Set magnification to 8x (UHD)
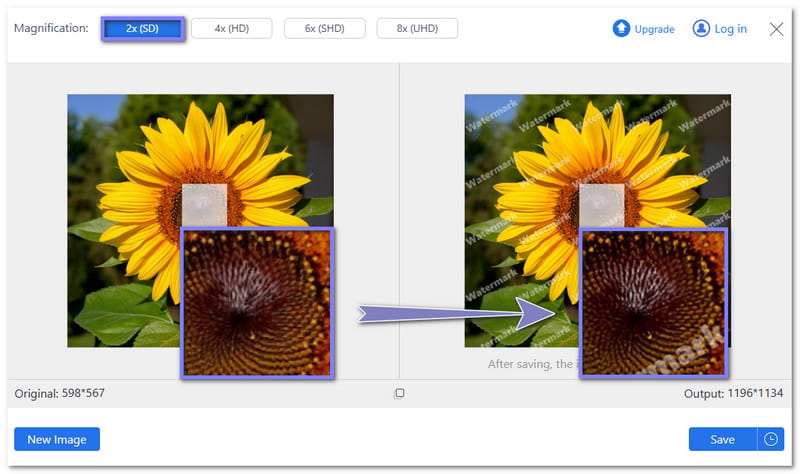This screenshot has width=800, height=474. point(417,29)
